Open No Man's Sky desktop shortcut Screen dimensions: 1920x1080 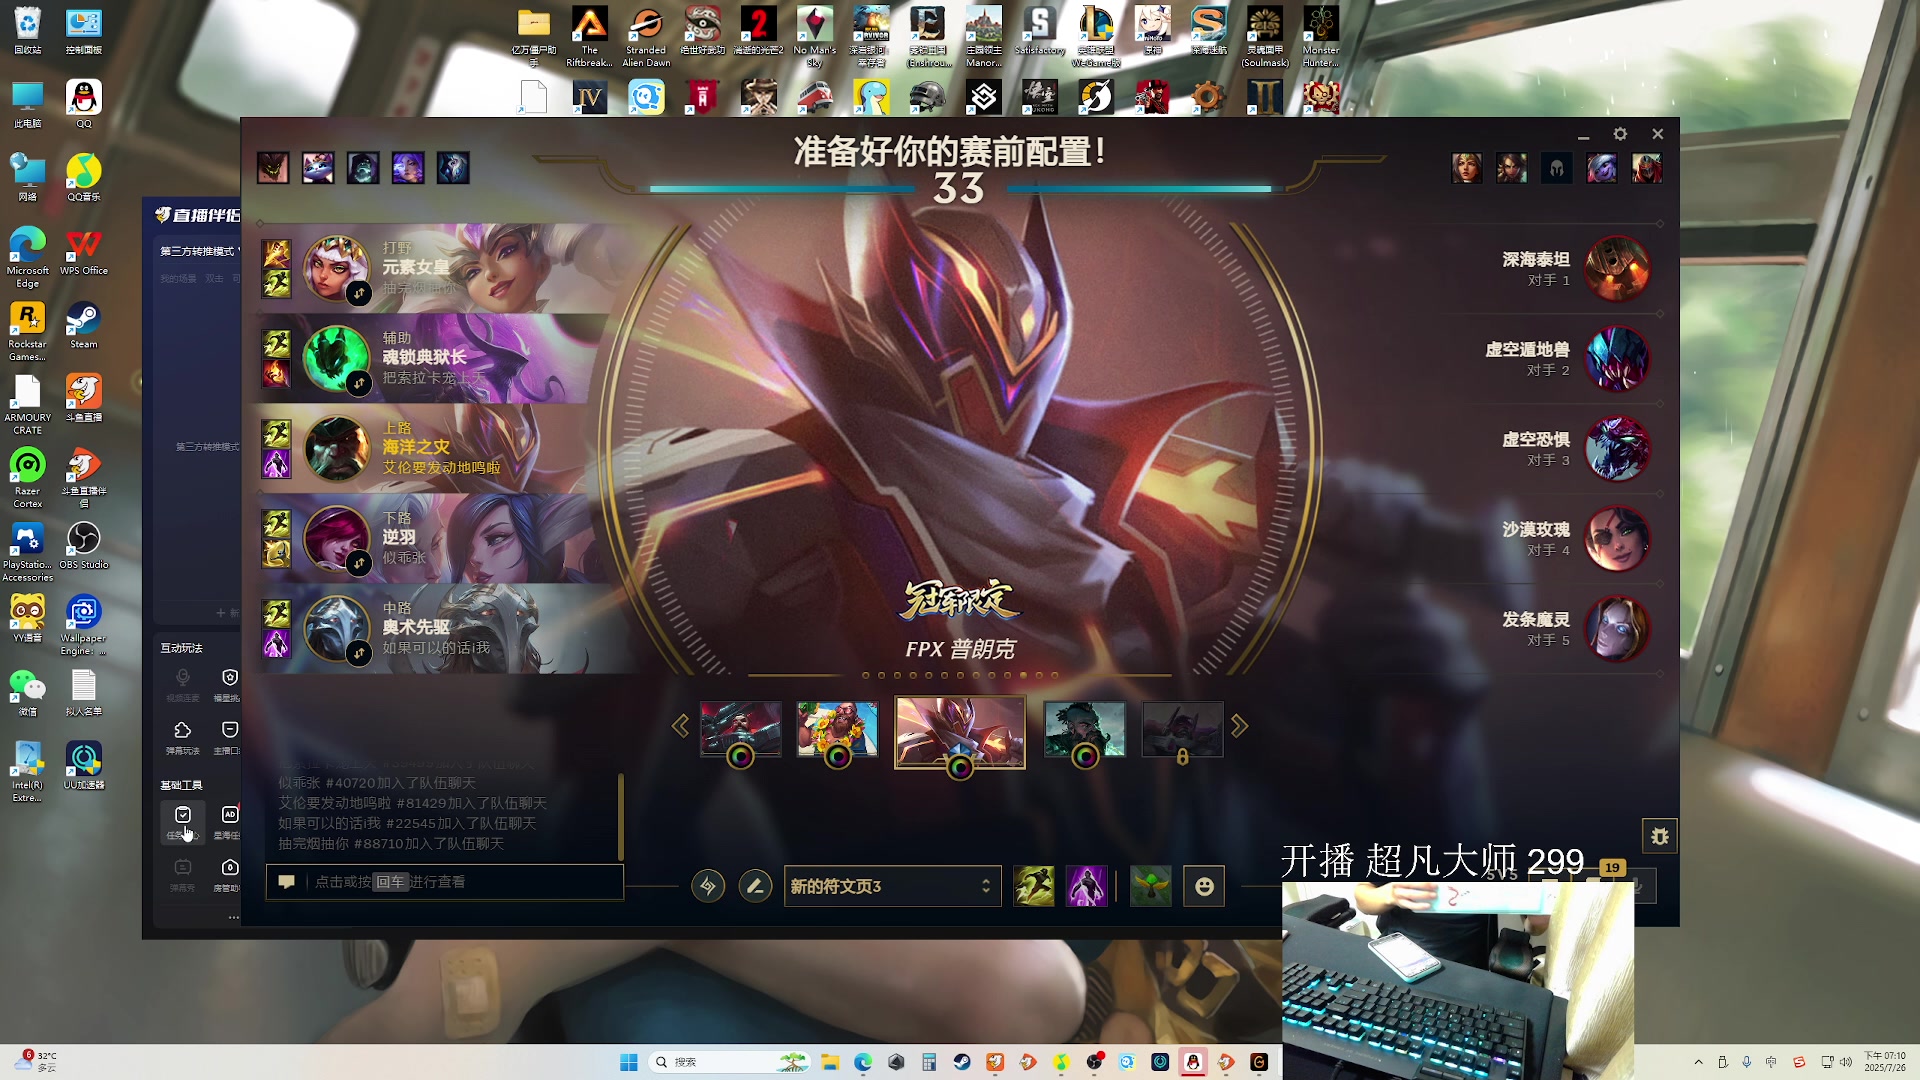coord(815,37)
